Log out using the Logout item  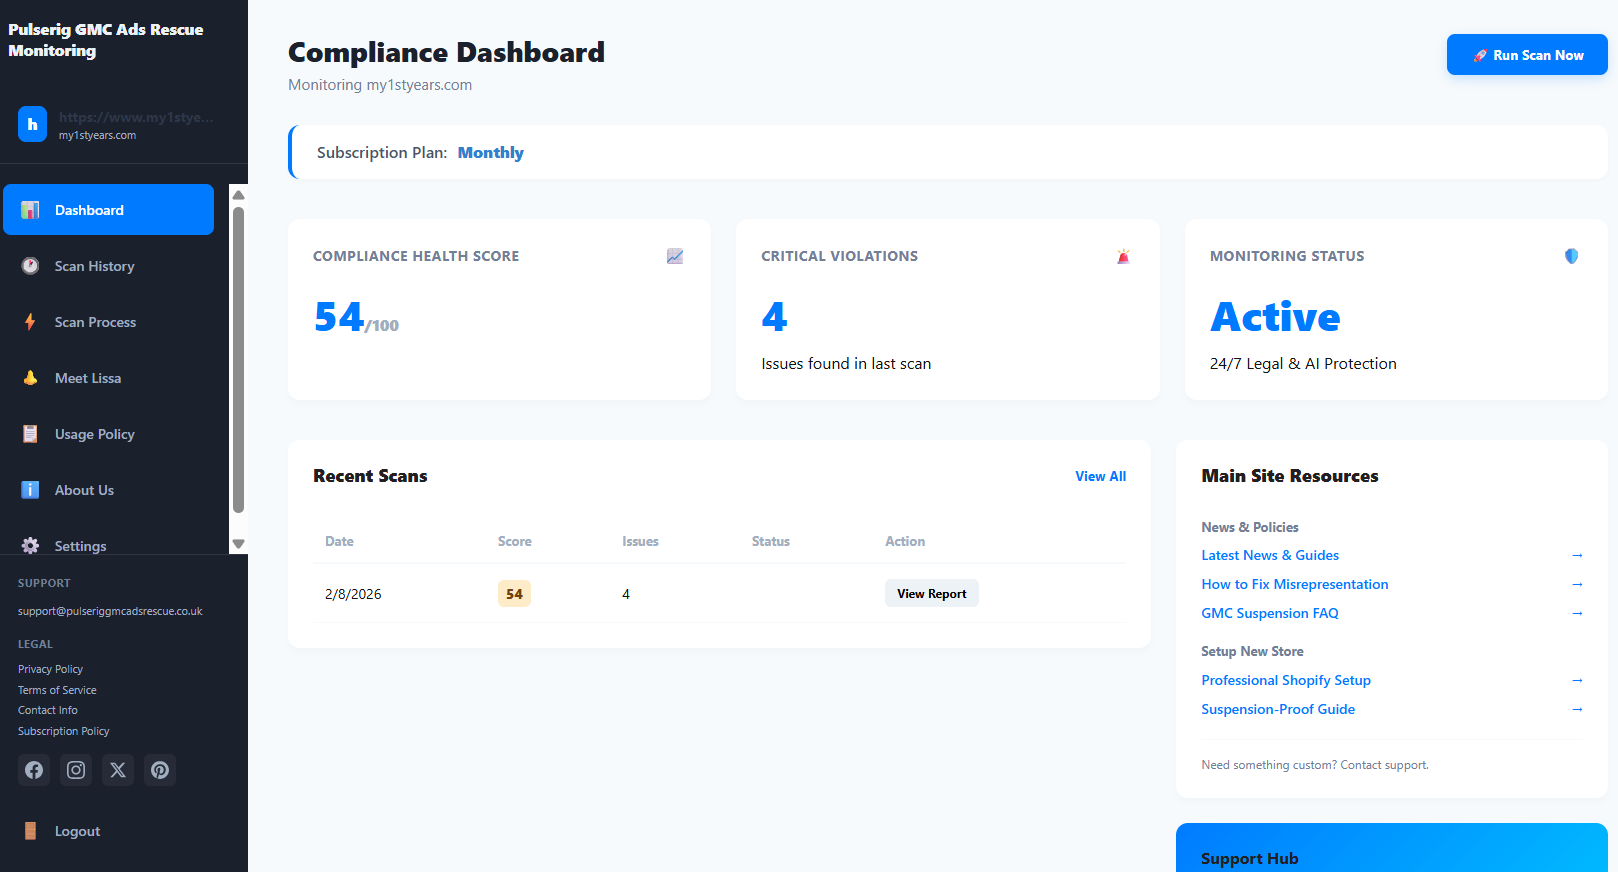click(77, 831)
